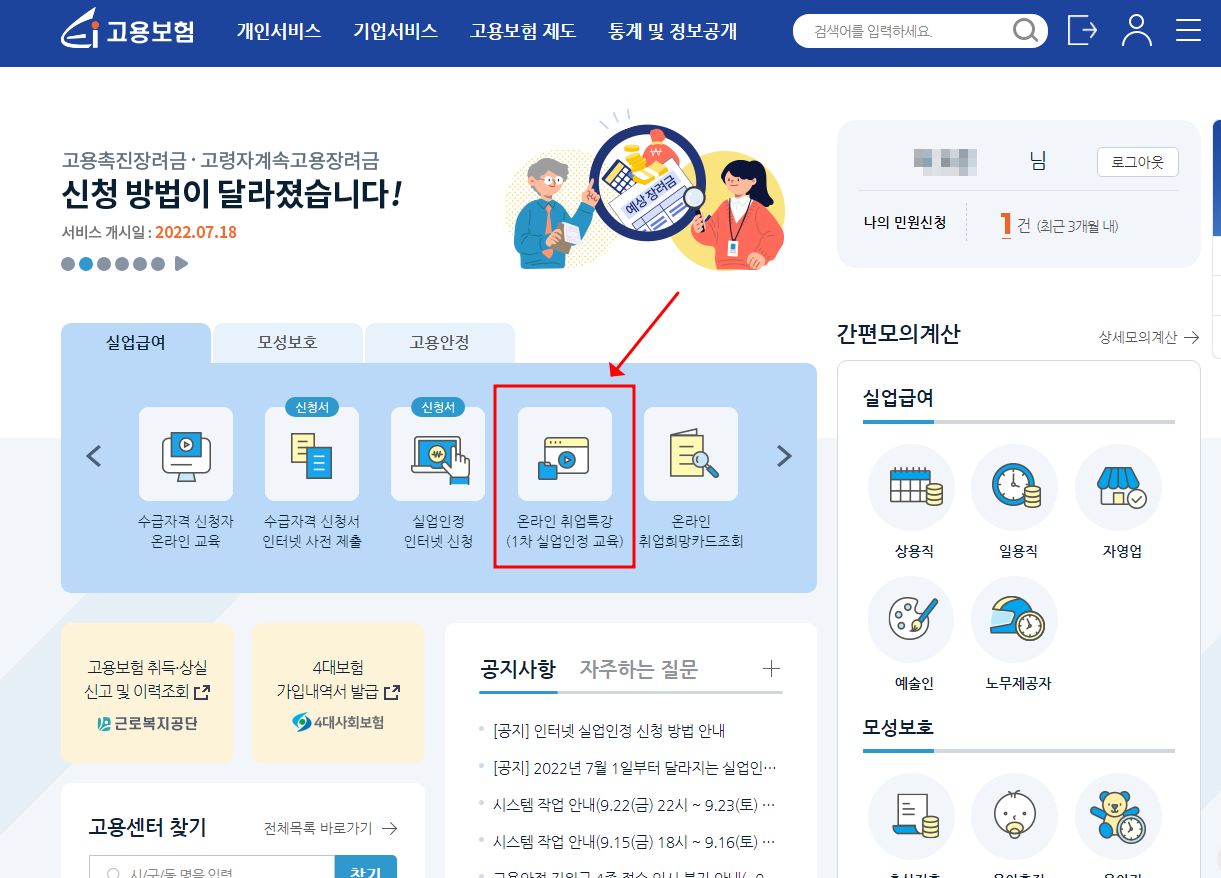The width and height of the screenshot is (1221, 878).
Task: Open 온라인 취업희망카드조회 icon
Action: click(x=691, y=454)
